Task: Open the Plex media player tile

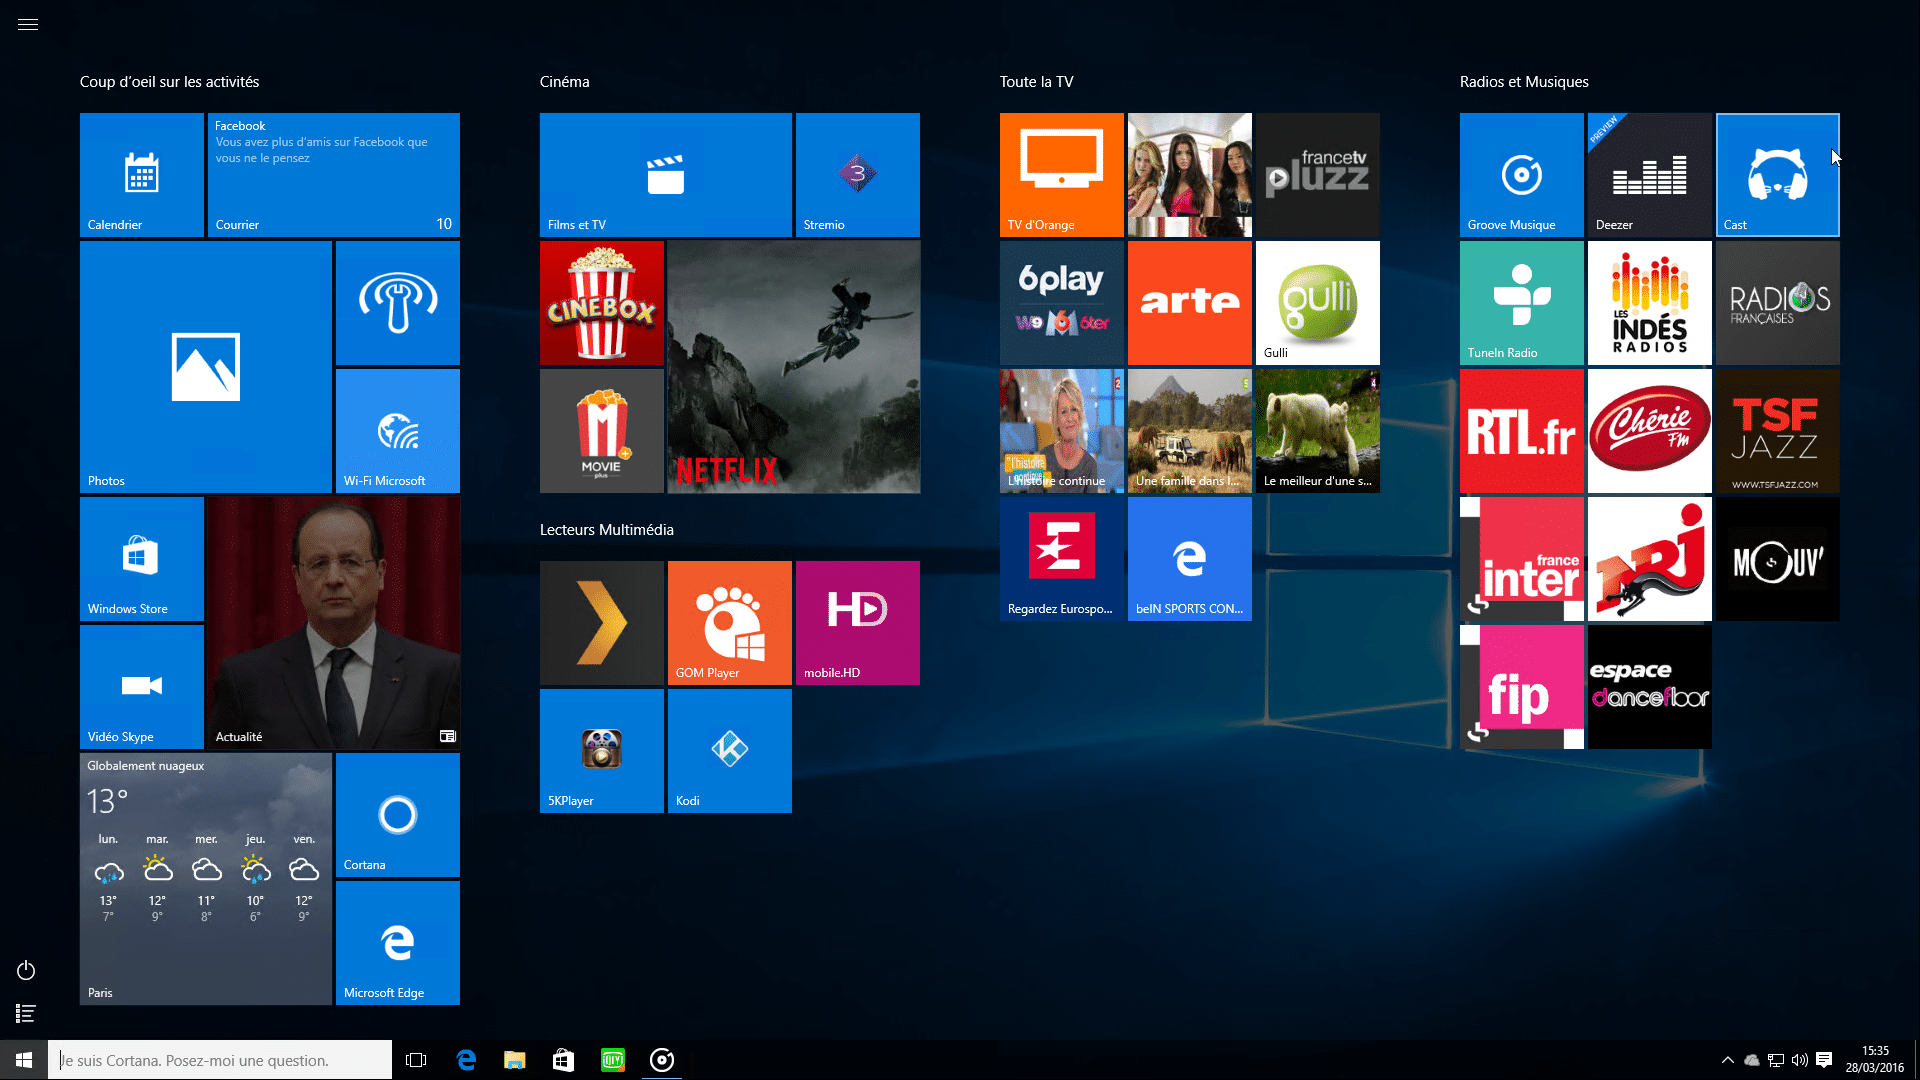Action: (x=600, y=622)
